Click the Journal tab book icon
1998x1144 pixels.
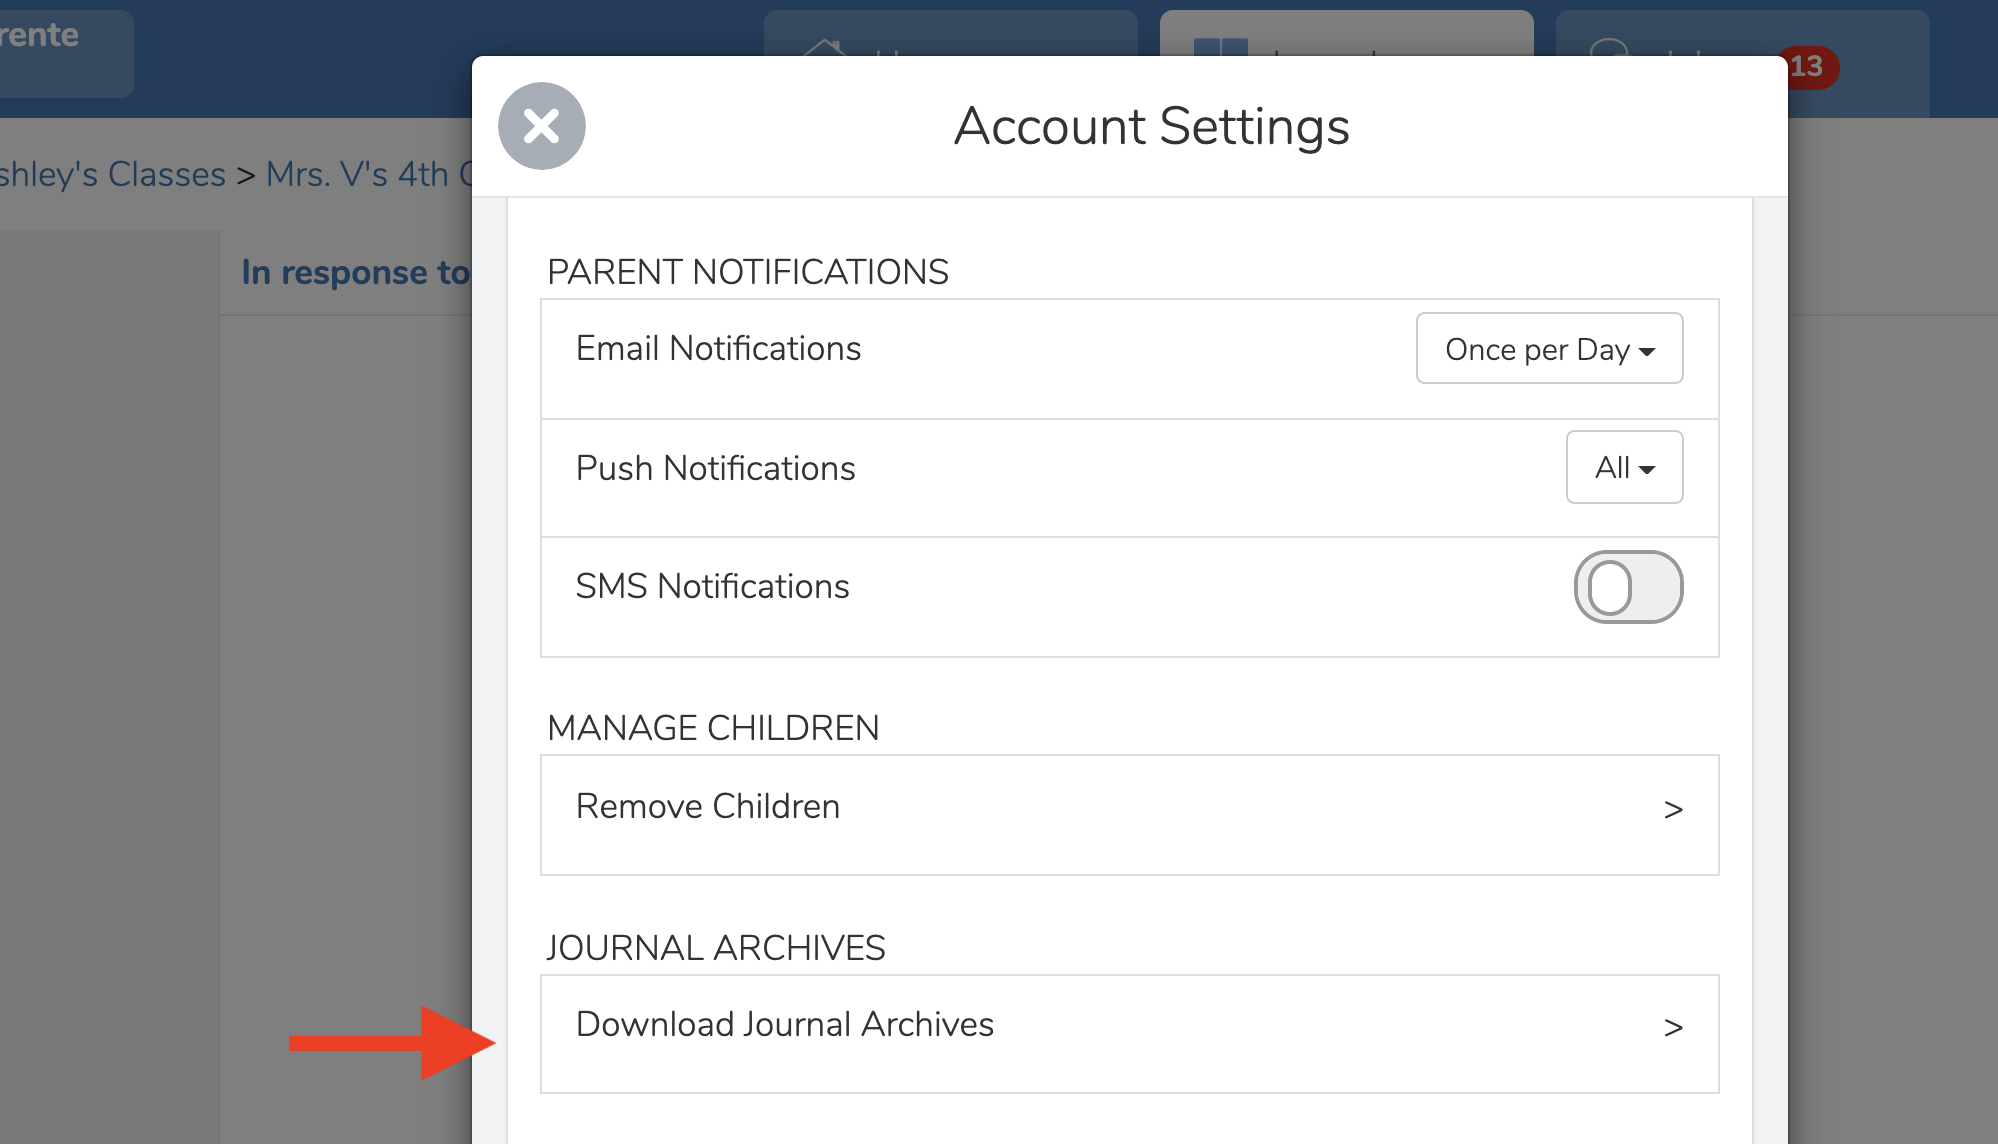pos(1220,46)
